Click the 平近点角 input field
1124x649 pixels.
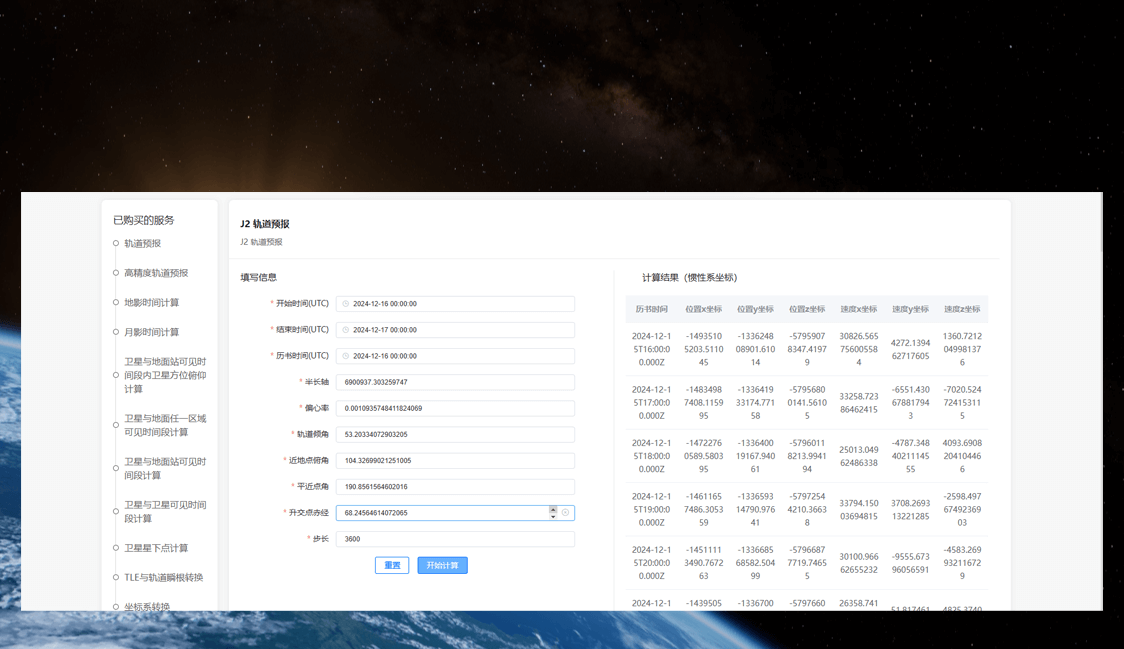(455, 487)
